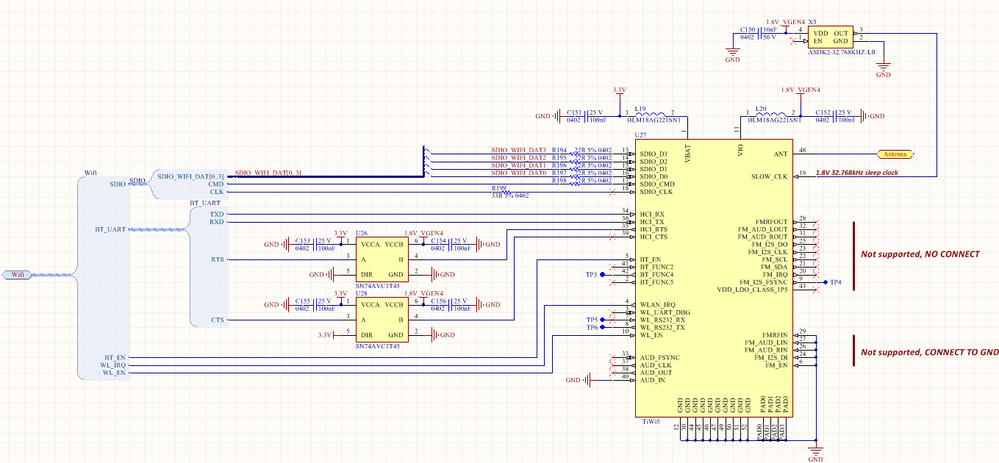Select the L19 inductor symbol

[652, 114]
